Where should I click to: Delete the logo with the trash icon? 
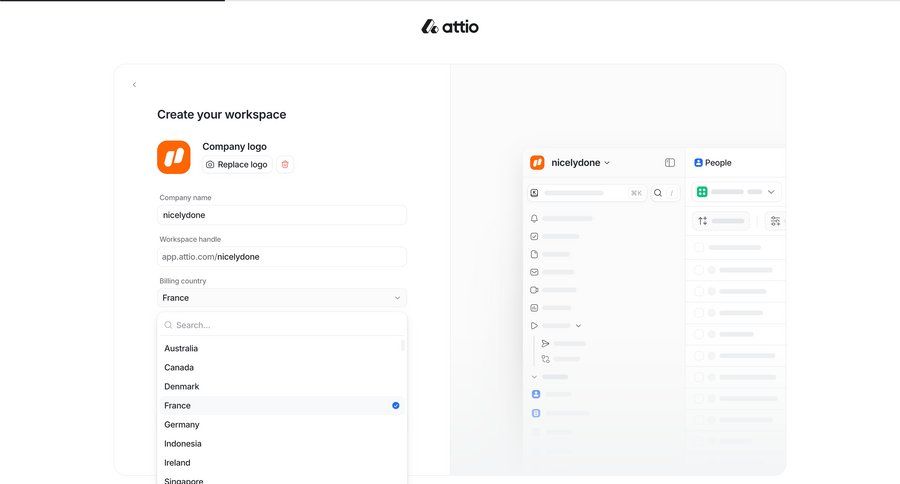tap(285, 164)
